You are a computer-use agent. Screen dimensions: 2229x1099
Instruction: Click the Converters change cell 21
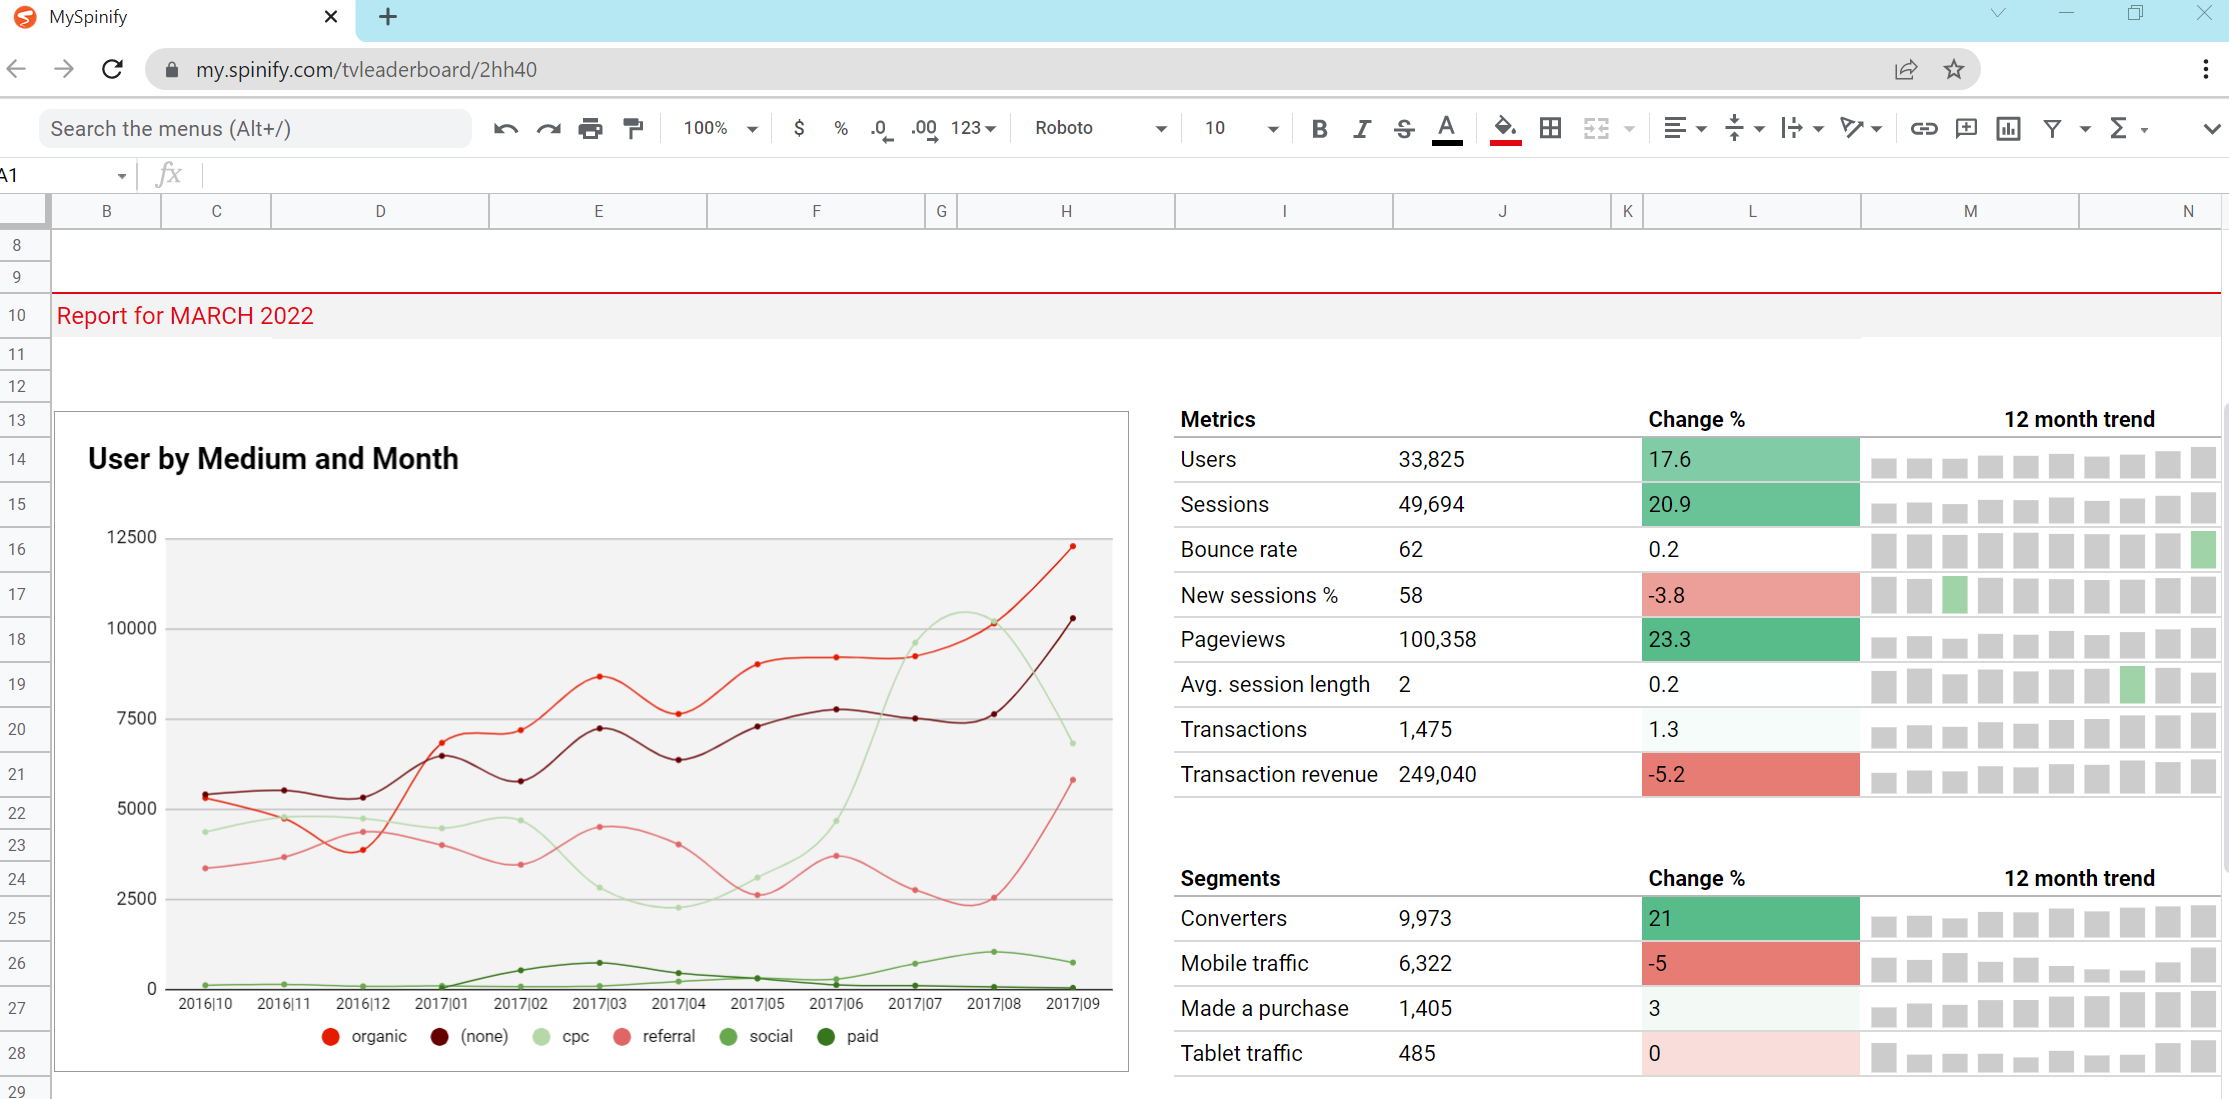click(x=1751, y=918)
